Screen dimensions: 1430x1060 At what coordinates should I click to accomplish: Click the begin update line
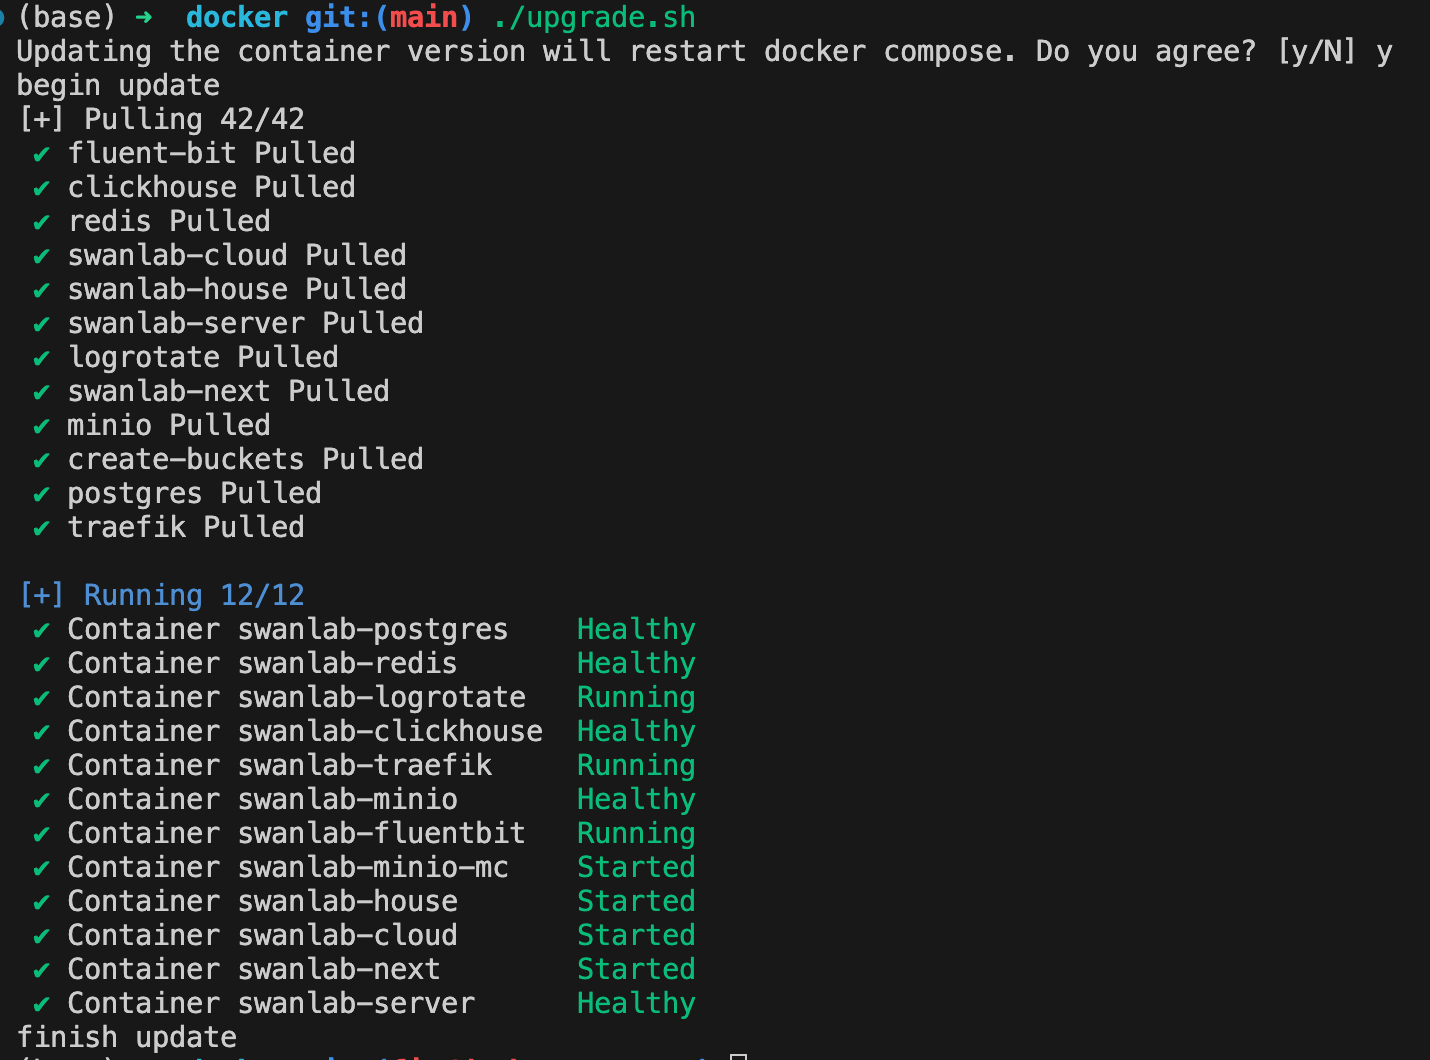pos(118,86)
